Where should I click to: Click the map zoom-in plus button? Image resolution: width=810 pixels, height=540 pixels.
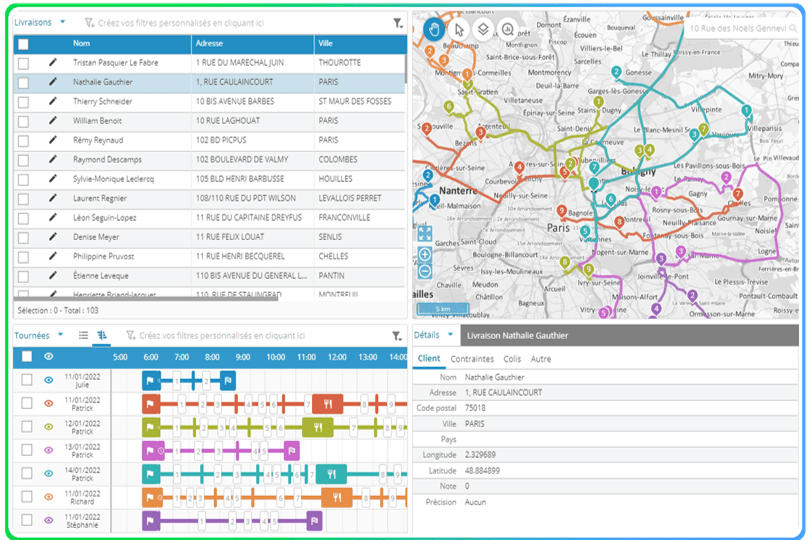(425, 254)
